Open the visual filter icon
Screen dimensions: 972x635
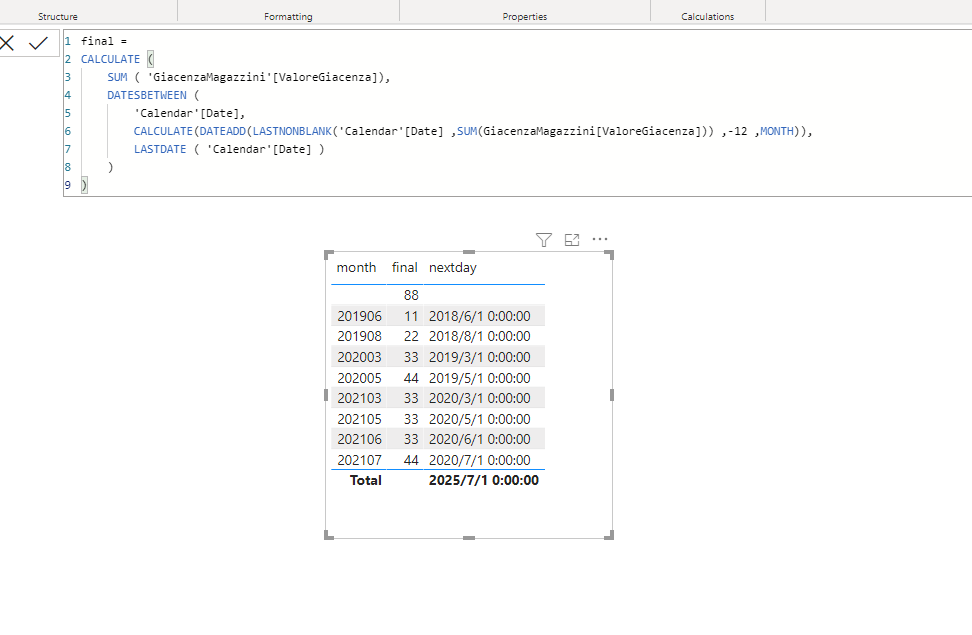pos(544,239)
